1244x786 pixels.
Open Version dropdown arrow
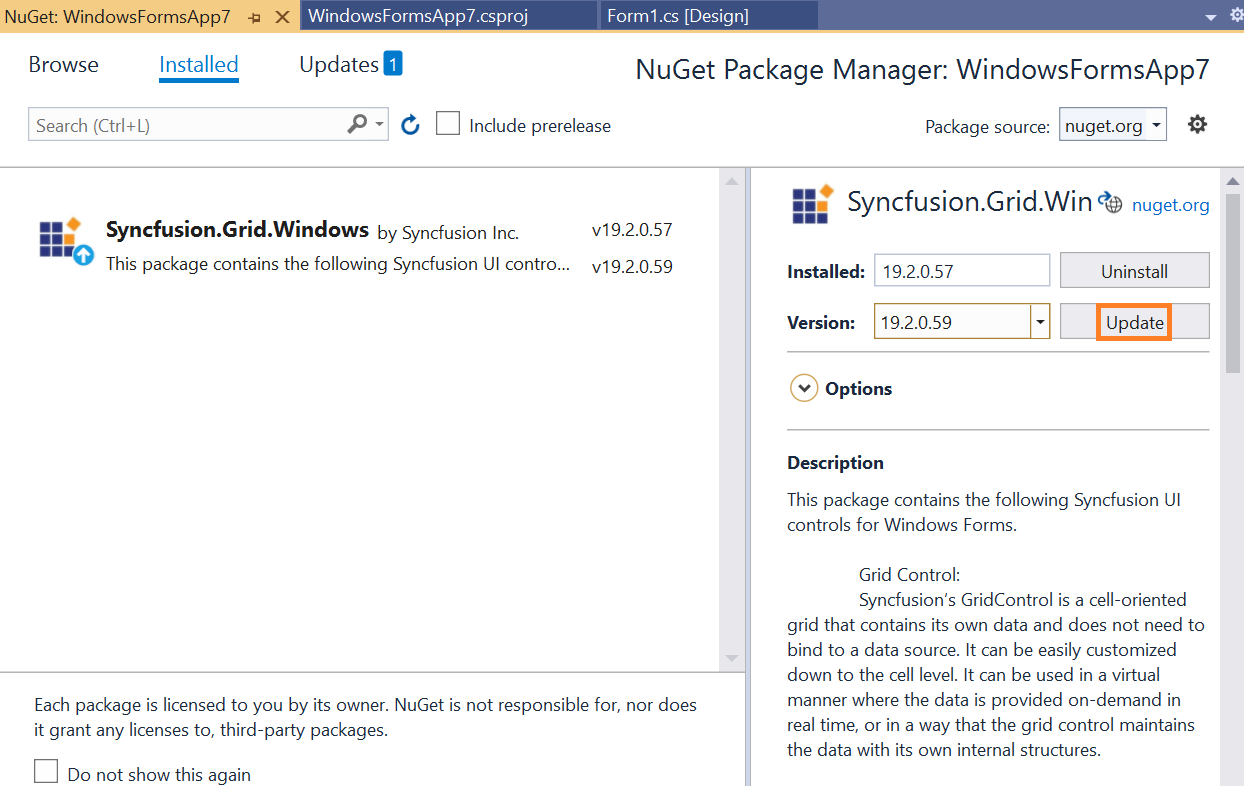(1040, 322)
